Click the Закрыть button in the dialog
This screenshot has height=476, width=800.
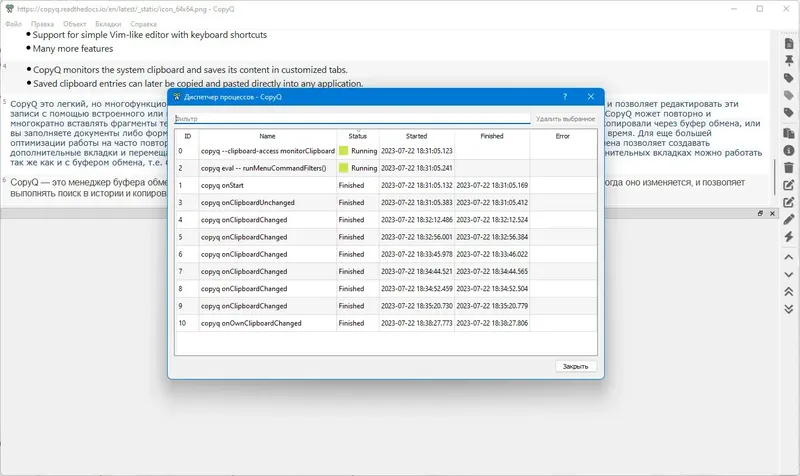coord(576,366)
